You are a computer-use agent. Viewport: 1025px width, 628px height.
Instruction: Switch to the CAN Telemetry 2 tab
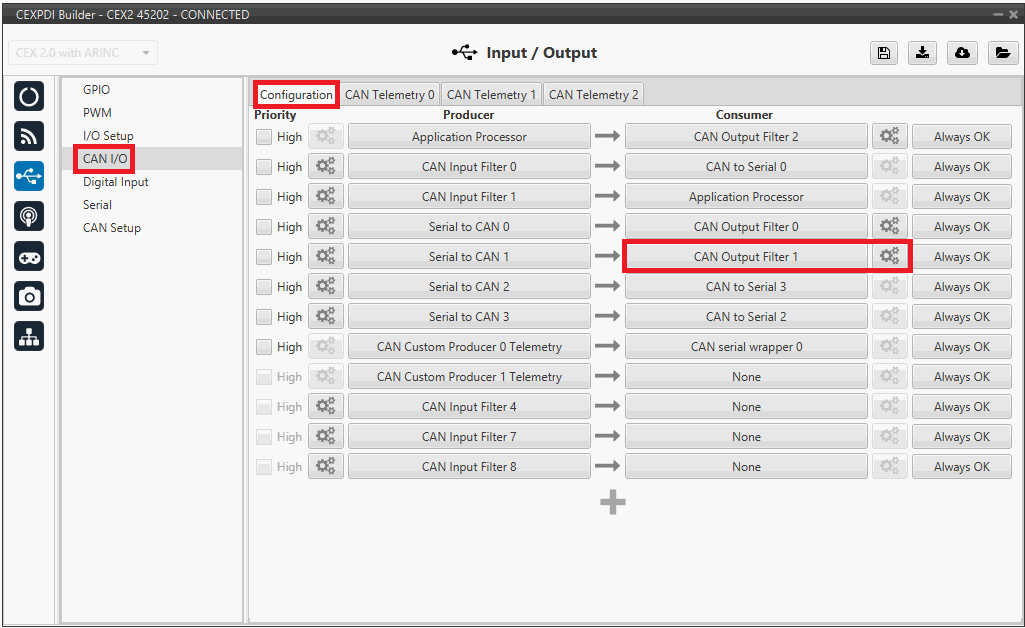tap(593, 95)
